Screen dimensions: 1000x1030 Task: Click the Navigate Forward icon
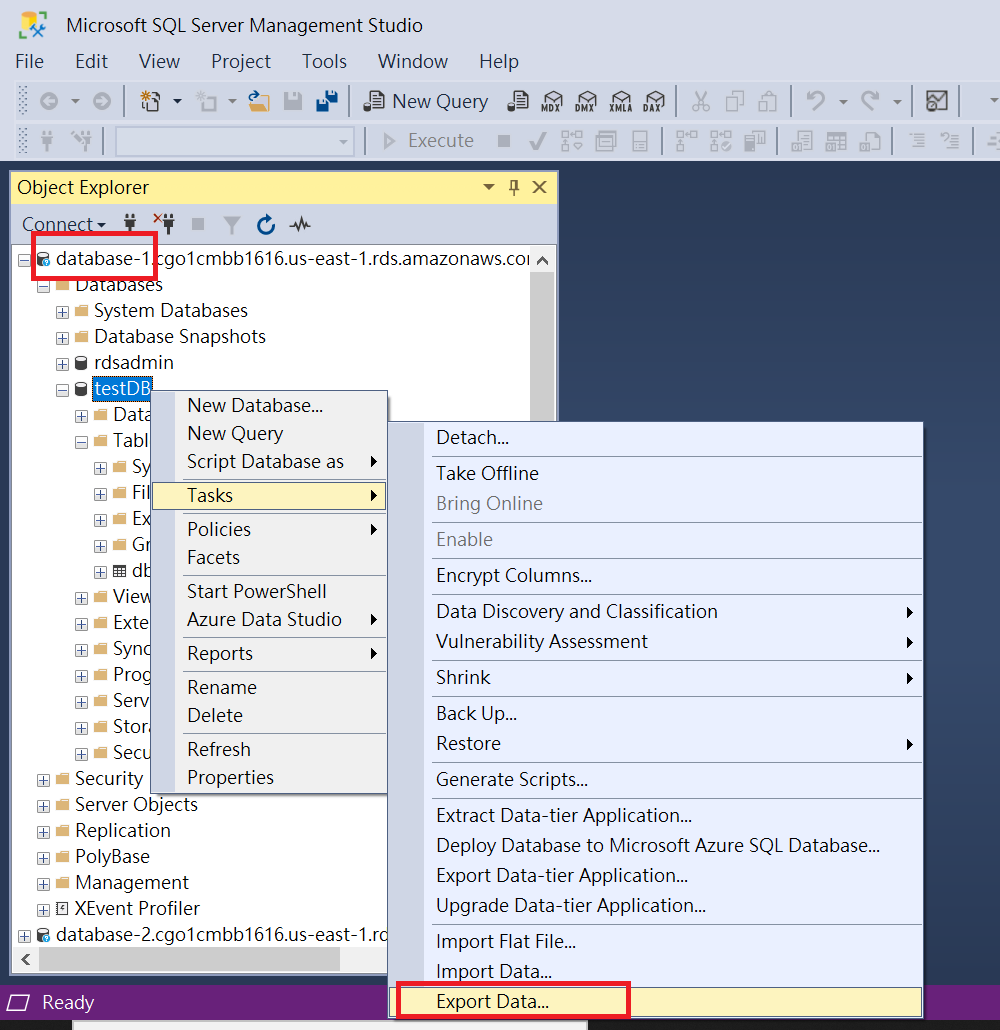coord(102,101)
